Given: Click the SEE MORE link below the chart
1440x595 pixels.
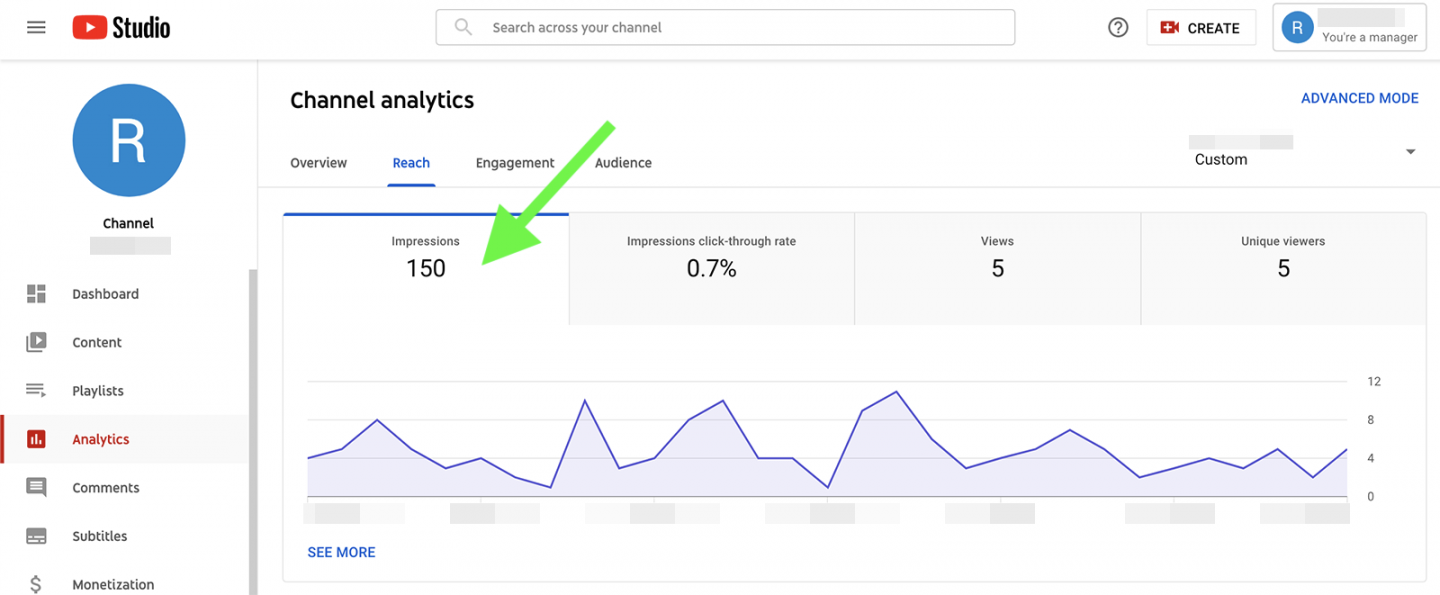Looking at the screenshot, I should (x=341, y=551).
